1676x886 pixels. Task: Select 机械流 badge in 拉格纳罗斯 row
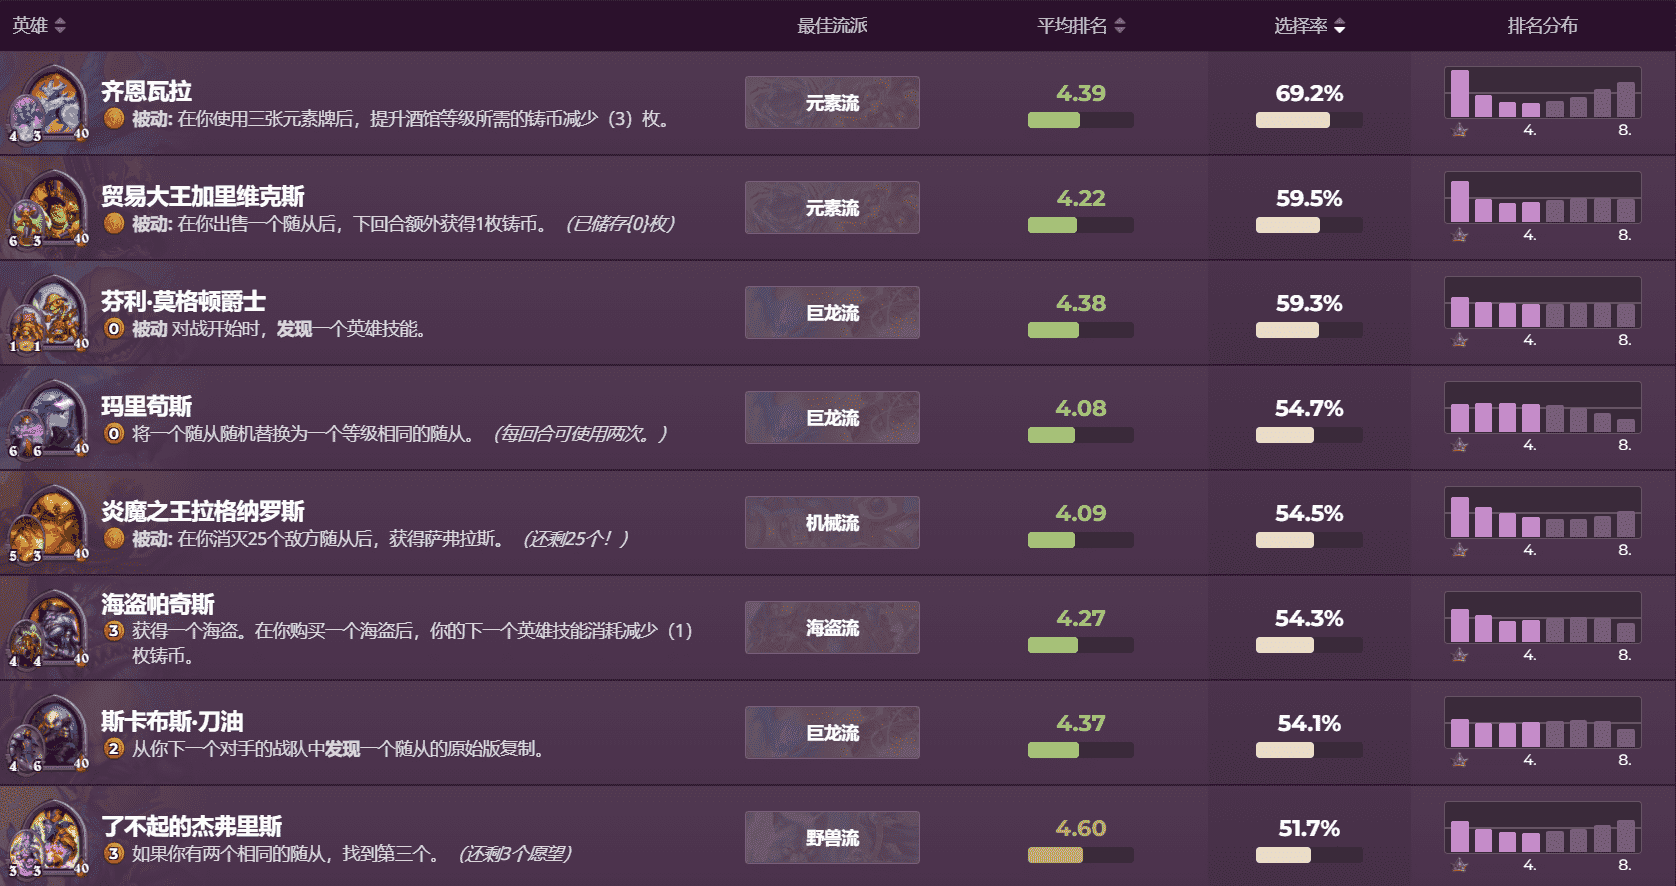click(832, 523)
